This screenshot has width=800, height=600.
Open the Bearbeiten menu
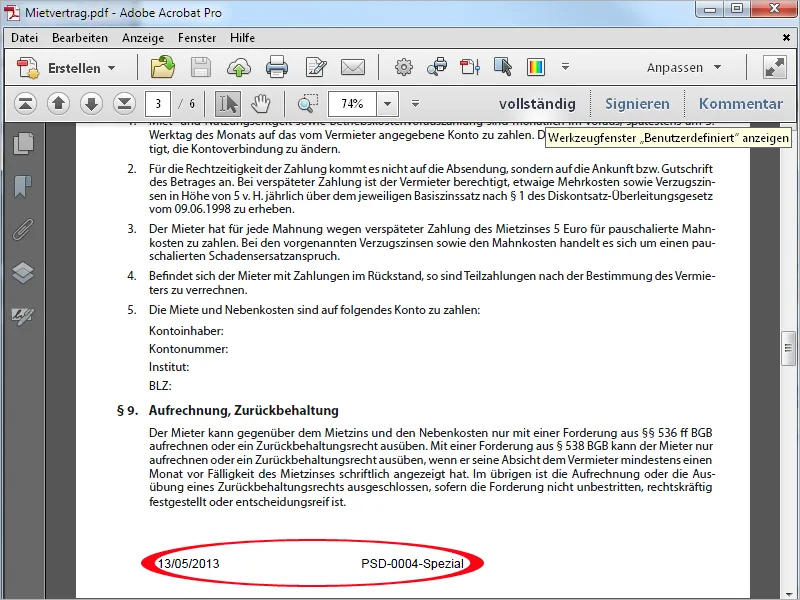80,38
